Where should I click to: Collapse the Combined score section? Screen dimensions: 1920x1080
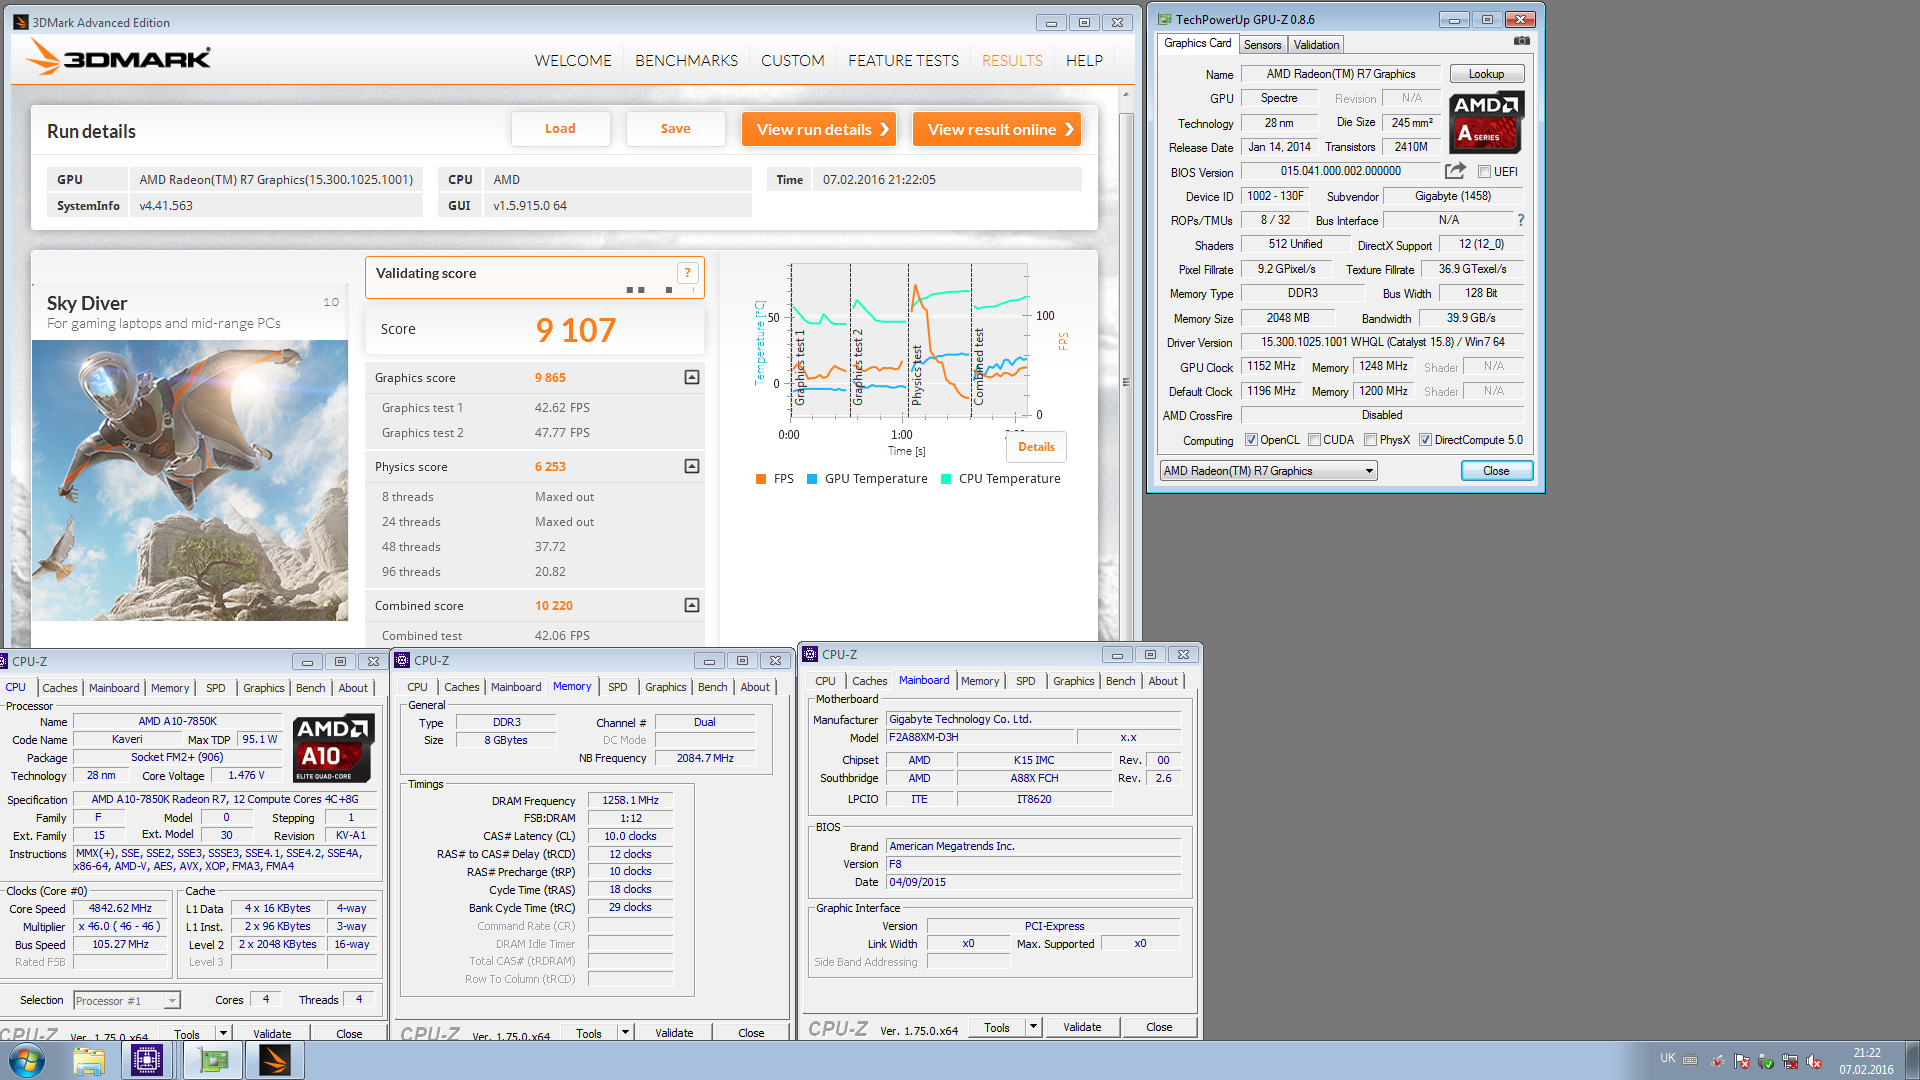tap(691, 605)
